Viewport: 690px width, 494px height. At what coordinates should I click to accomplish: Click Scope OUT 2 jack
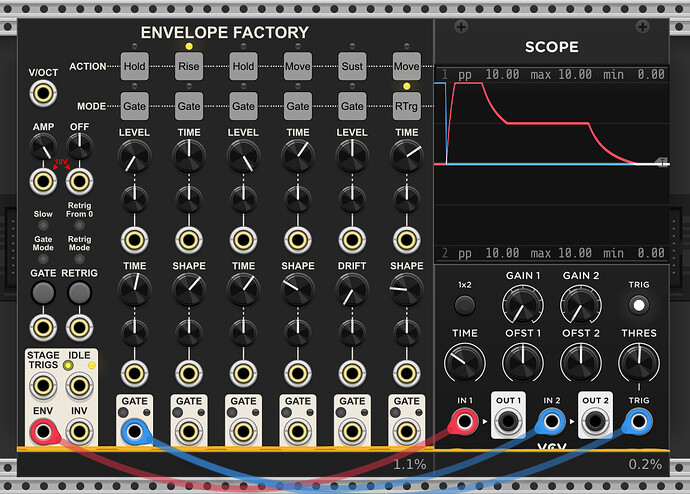point(595,421)
